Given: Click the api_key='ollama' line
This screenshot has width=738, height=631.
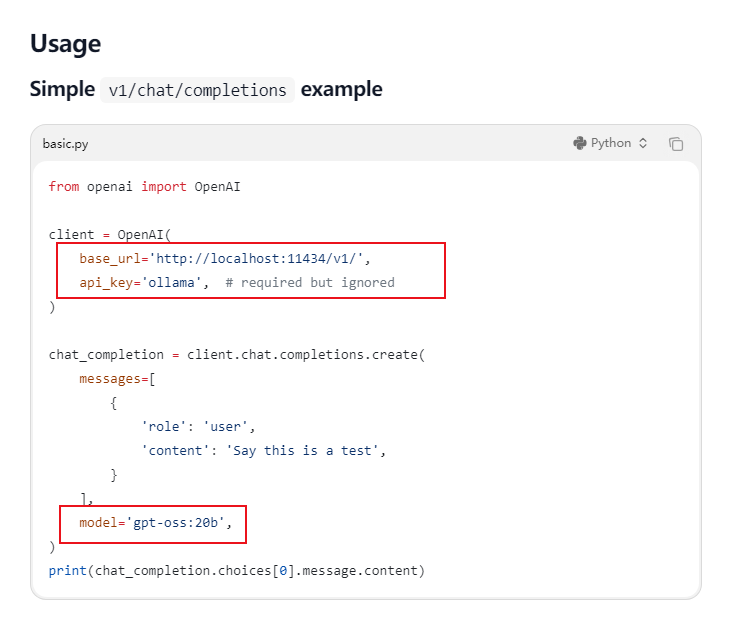Looking at the screenshot, I should click(144, 283).
